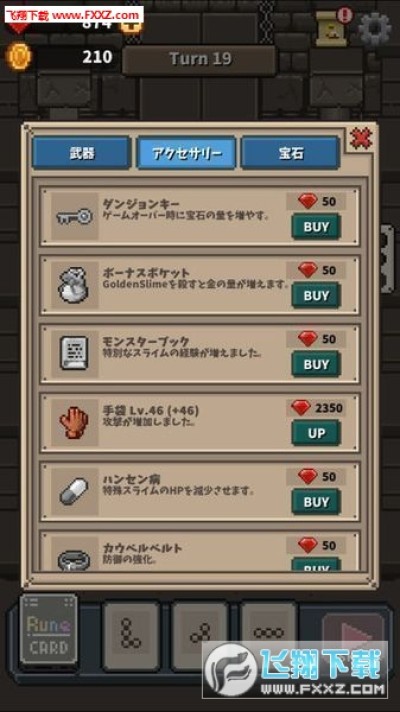Select the pill capsule item icon

pyautogui.click(x=74, y=491)
